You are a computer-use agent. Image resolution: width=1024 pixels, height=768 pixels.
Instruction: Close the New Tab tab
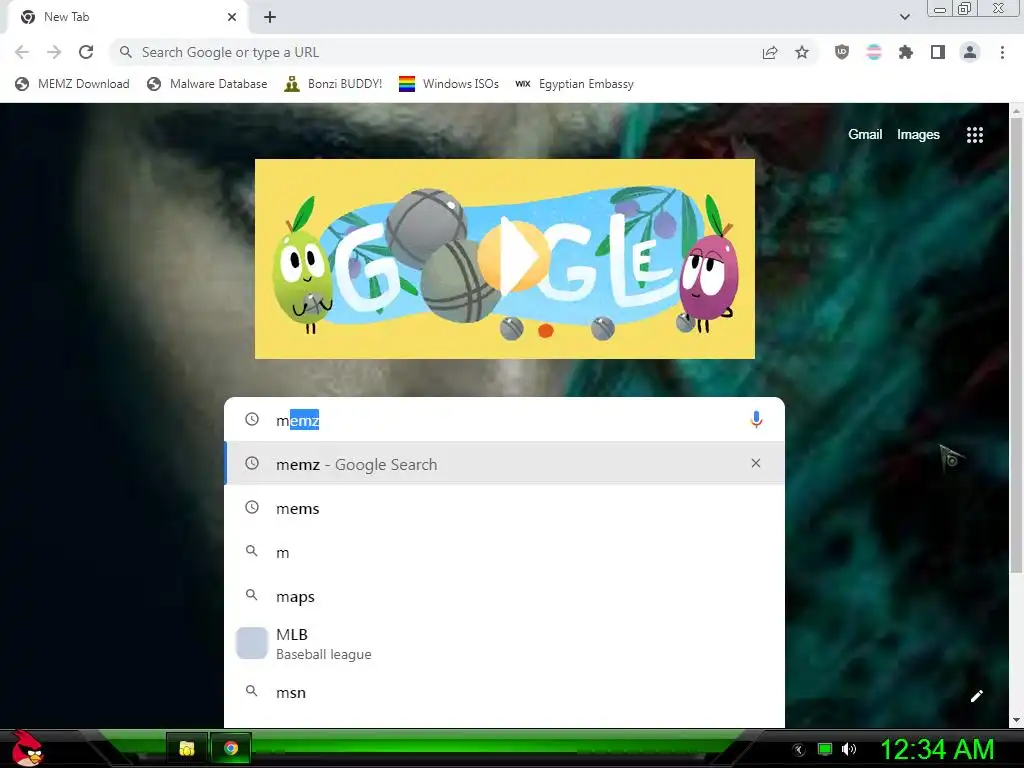[232, 17]
